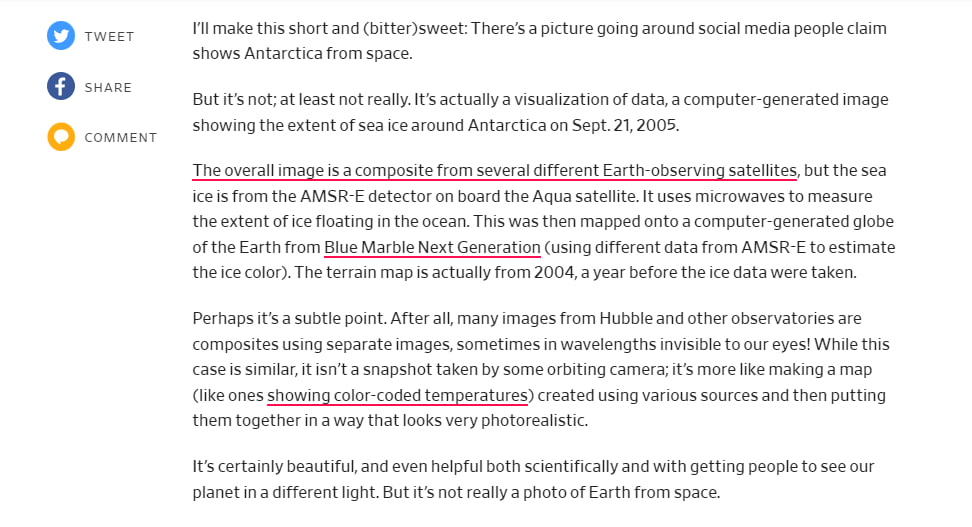Click the final paragraph "It's certainly beautiful"
Image resolution: width=972 pixels, height=527 pixels.
(x=534, y=479)
